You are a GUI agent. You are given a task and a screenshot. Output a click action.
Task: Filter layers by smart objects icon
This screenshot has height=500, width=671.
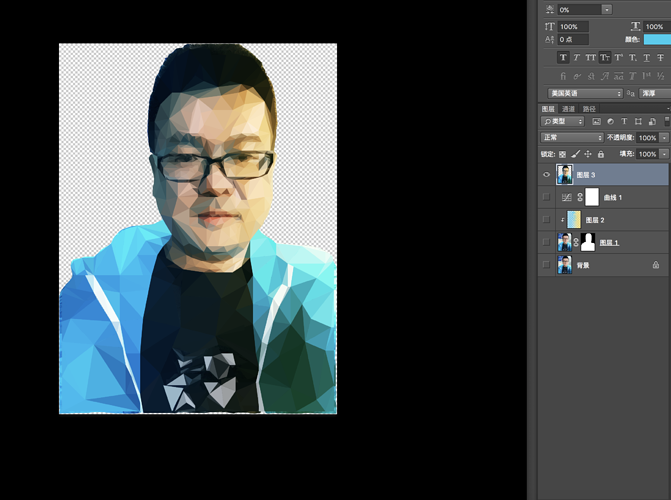coord(652,122)
